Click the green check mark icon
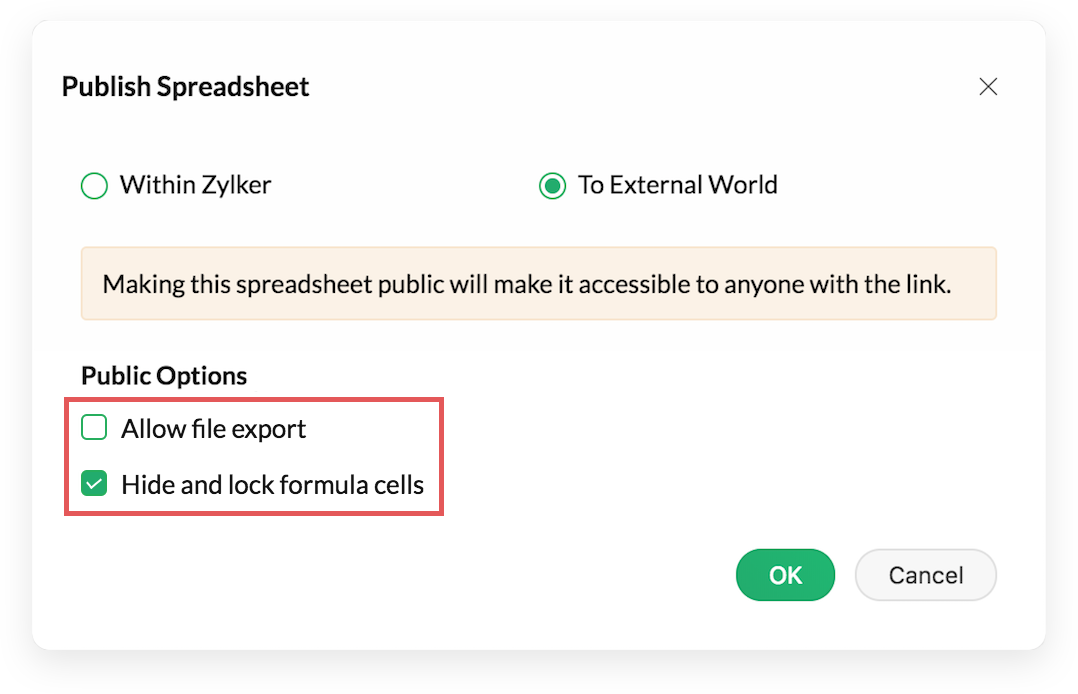 (94, 485)
